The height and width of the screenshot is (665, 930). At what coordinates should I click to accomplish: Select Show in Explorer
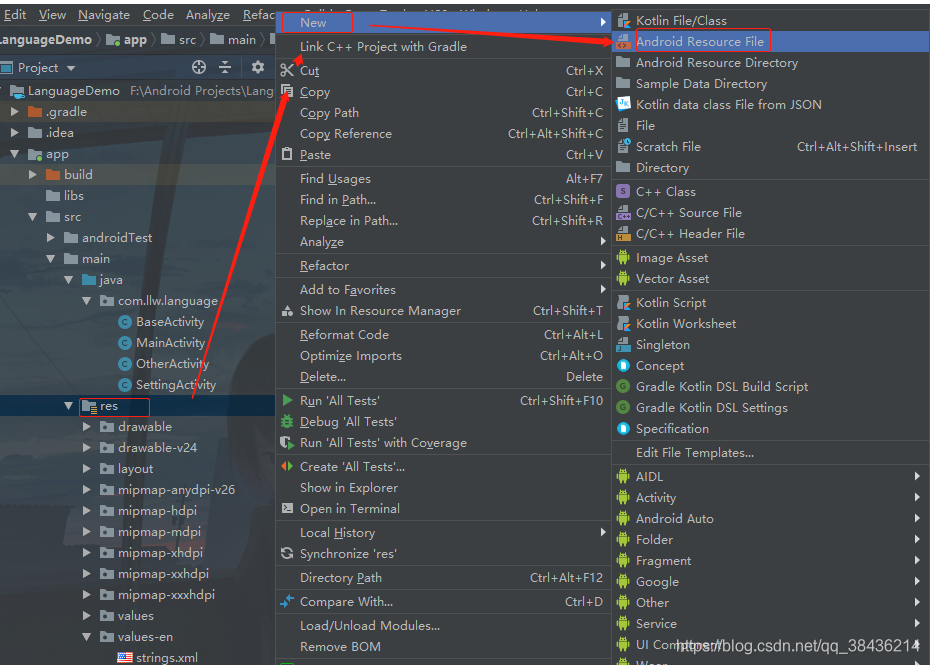pyautogui.click(x=444, y=488)
